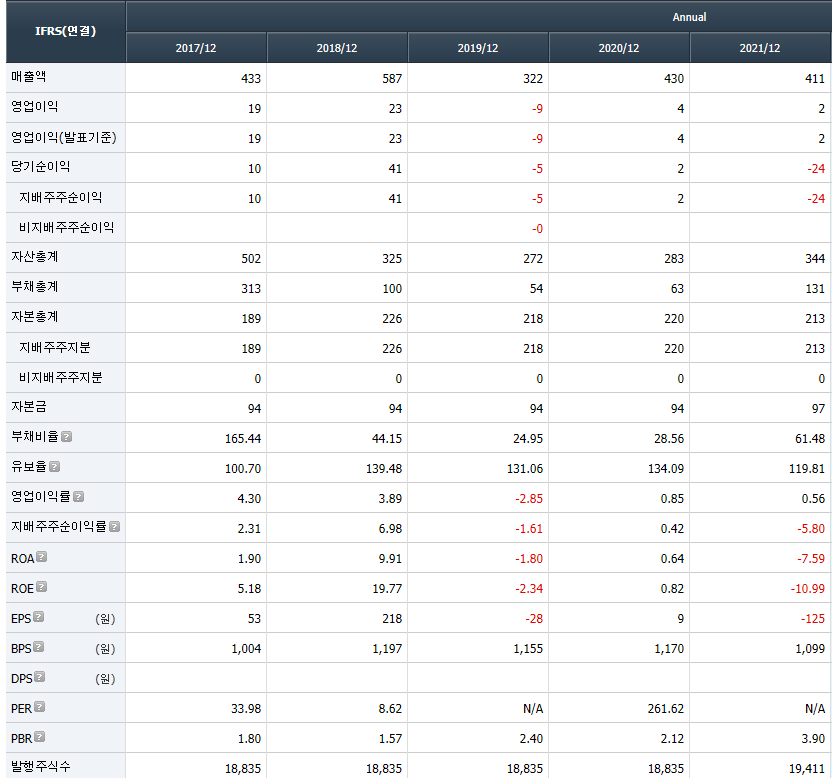
Task: Click ROE value -10.99
Action: pos(808,589)
